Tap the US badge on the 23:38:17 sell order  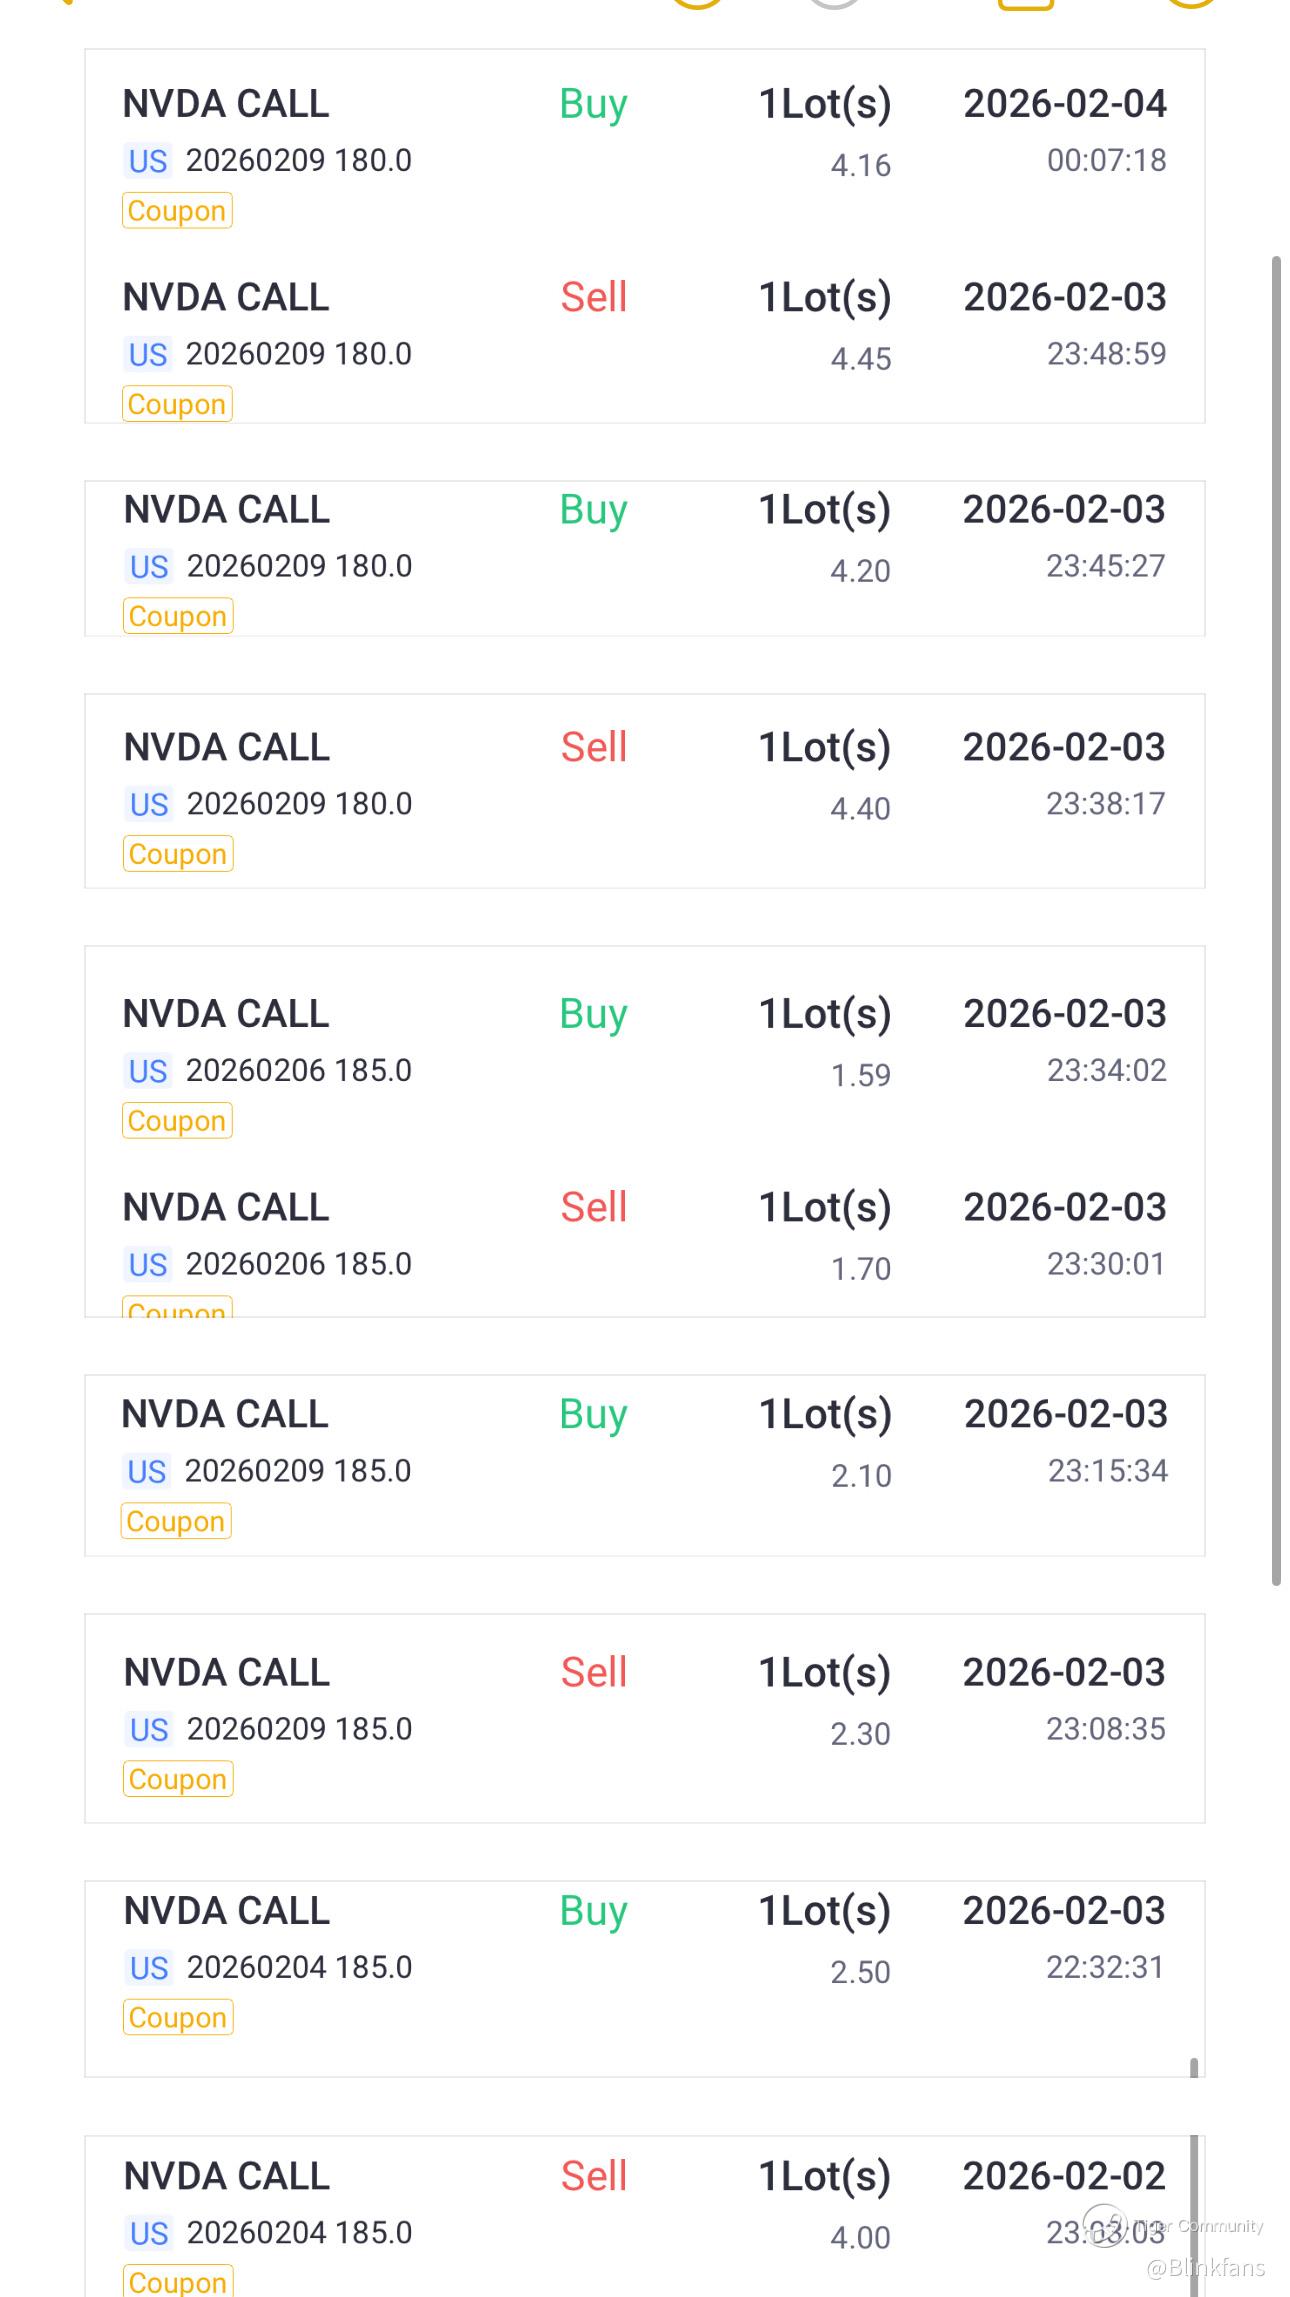click(x=149, y=805)
